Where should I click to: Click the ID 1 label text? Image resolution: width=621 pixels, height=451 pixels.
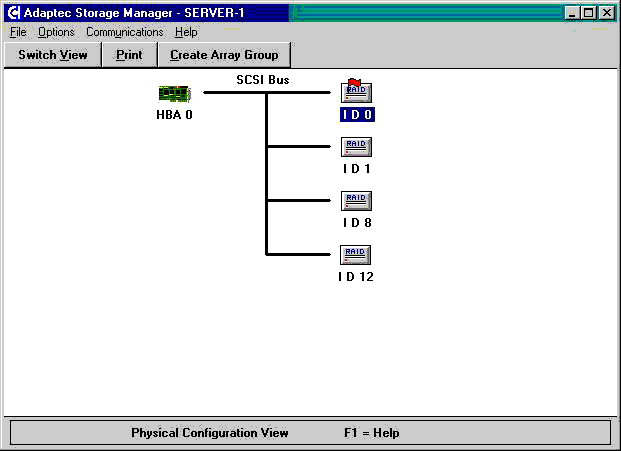click(x=356, y=169)
